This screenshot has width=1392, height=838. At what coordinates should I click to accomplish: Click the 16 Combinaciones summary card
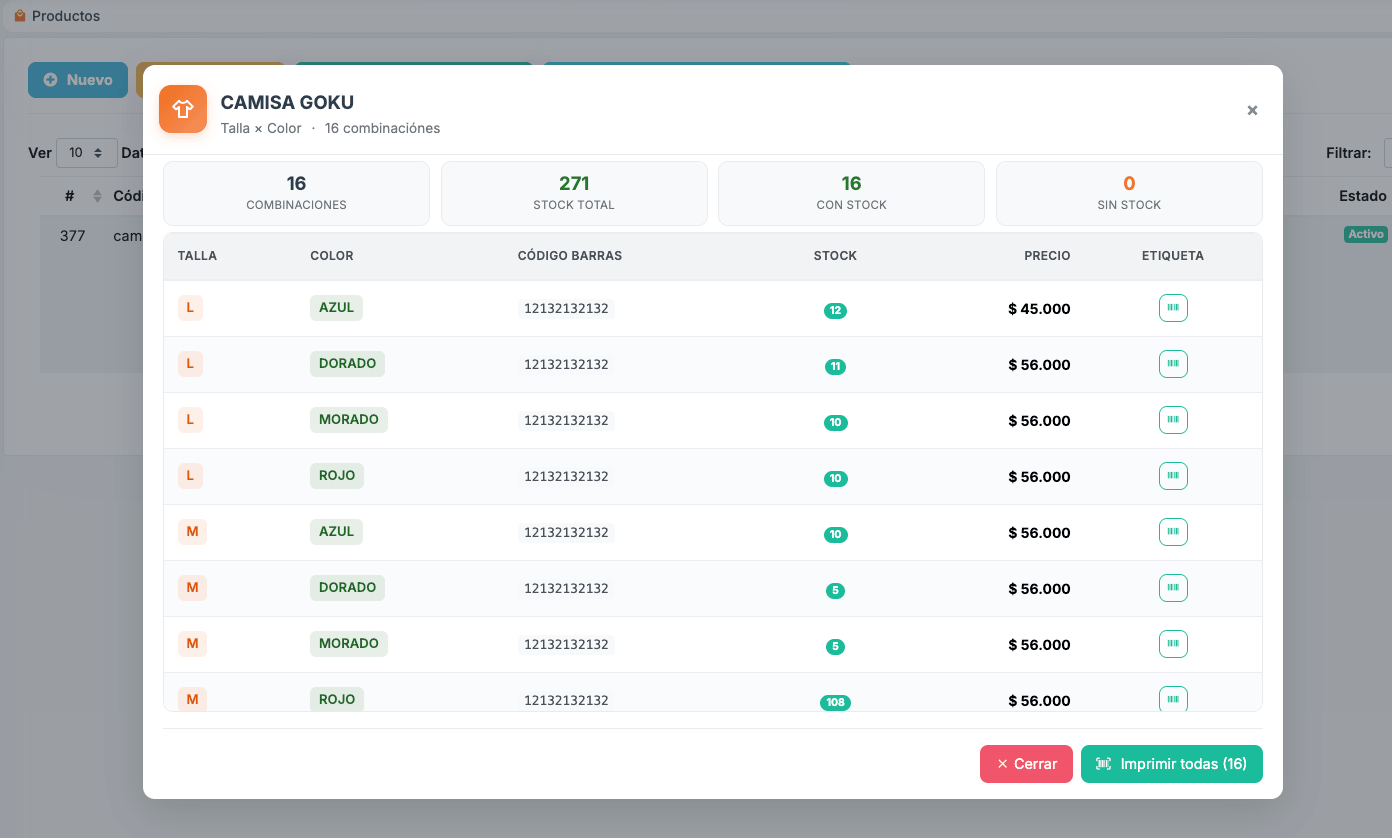tap(296, 194)
